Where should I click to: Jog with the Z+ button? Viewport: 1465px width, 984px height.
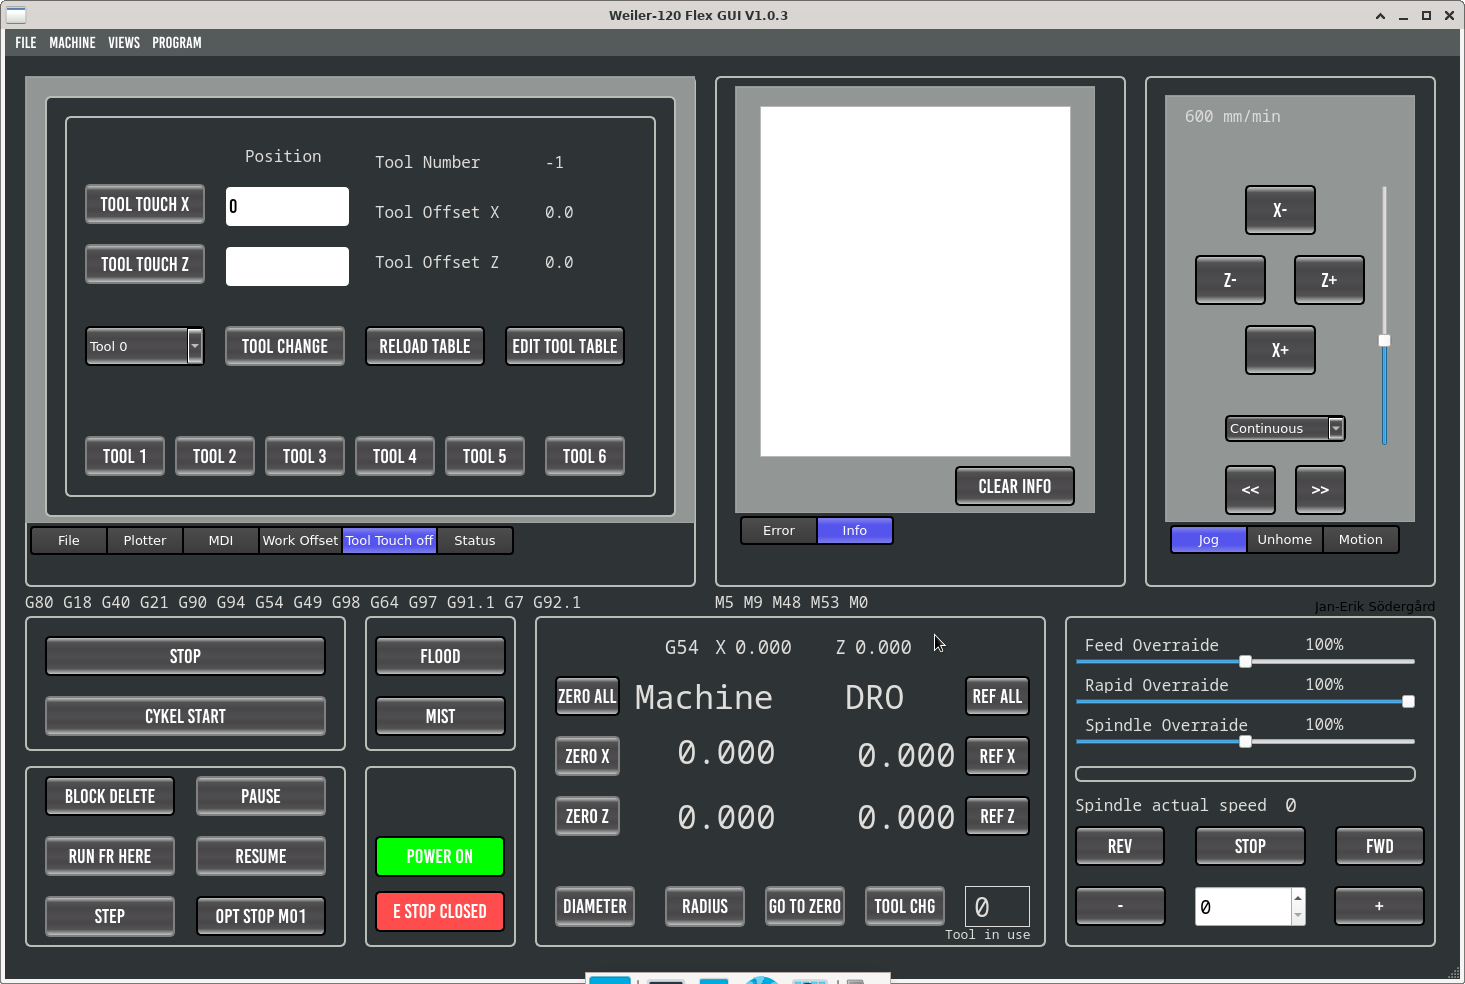(1330, 280)
